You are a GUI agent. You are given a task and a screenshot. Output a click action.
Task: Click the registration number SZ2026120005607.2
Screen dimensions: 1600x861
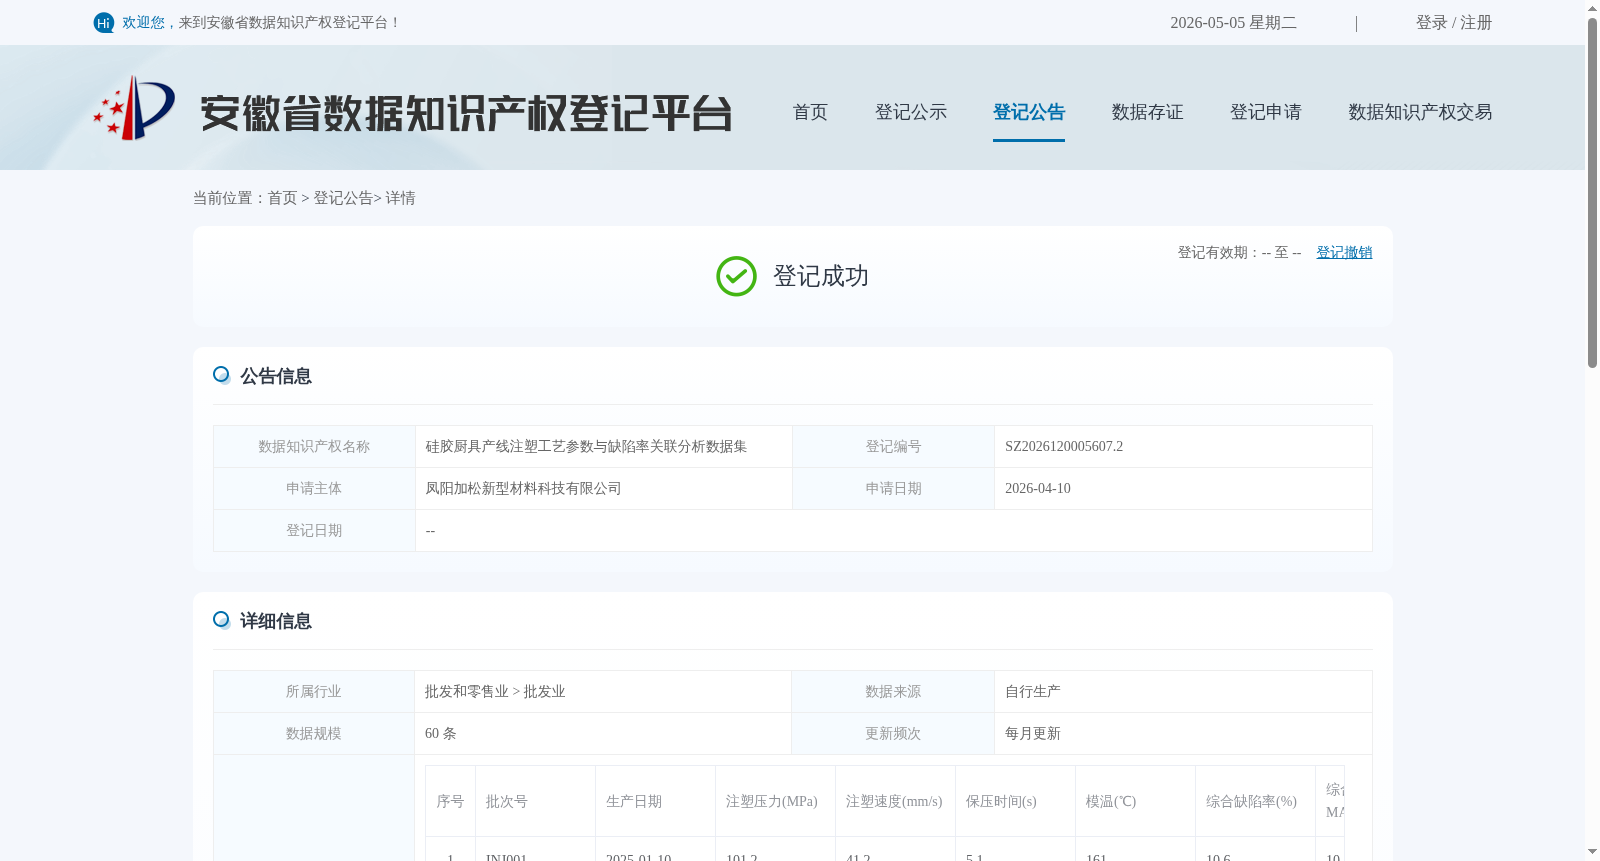(1064, 447)
